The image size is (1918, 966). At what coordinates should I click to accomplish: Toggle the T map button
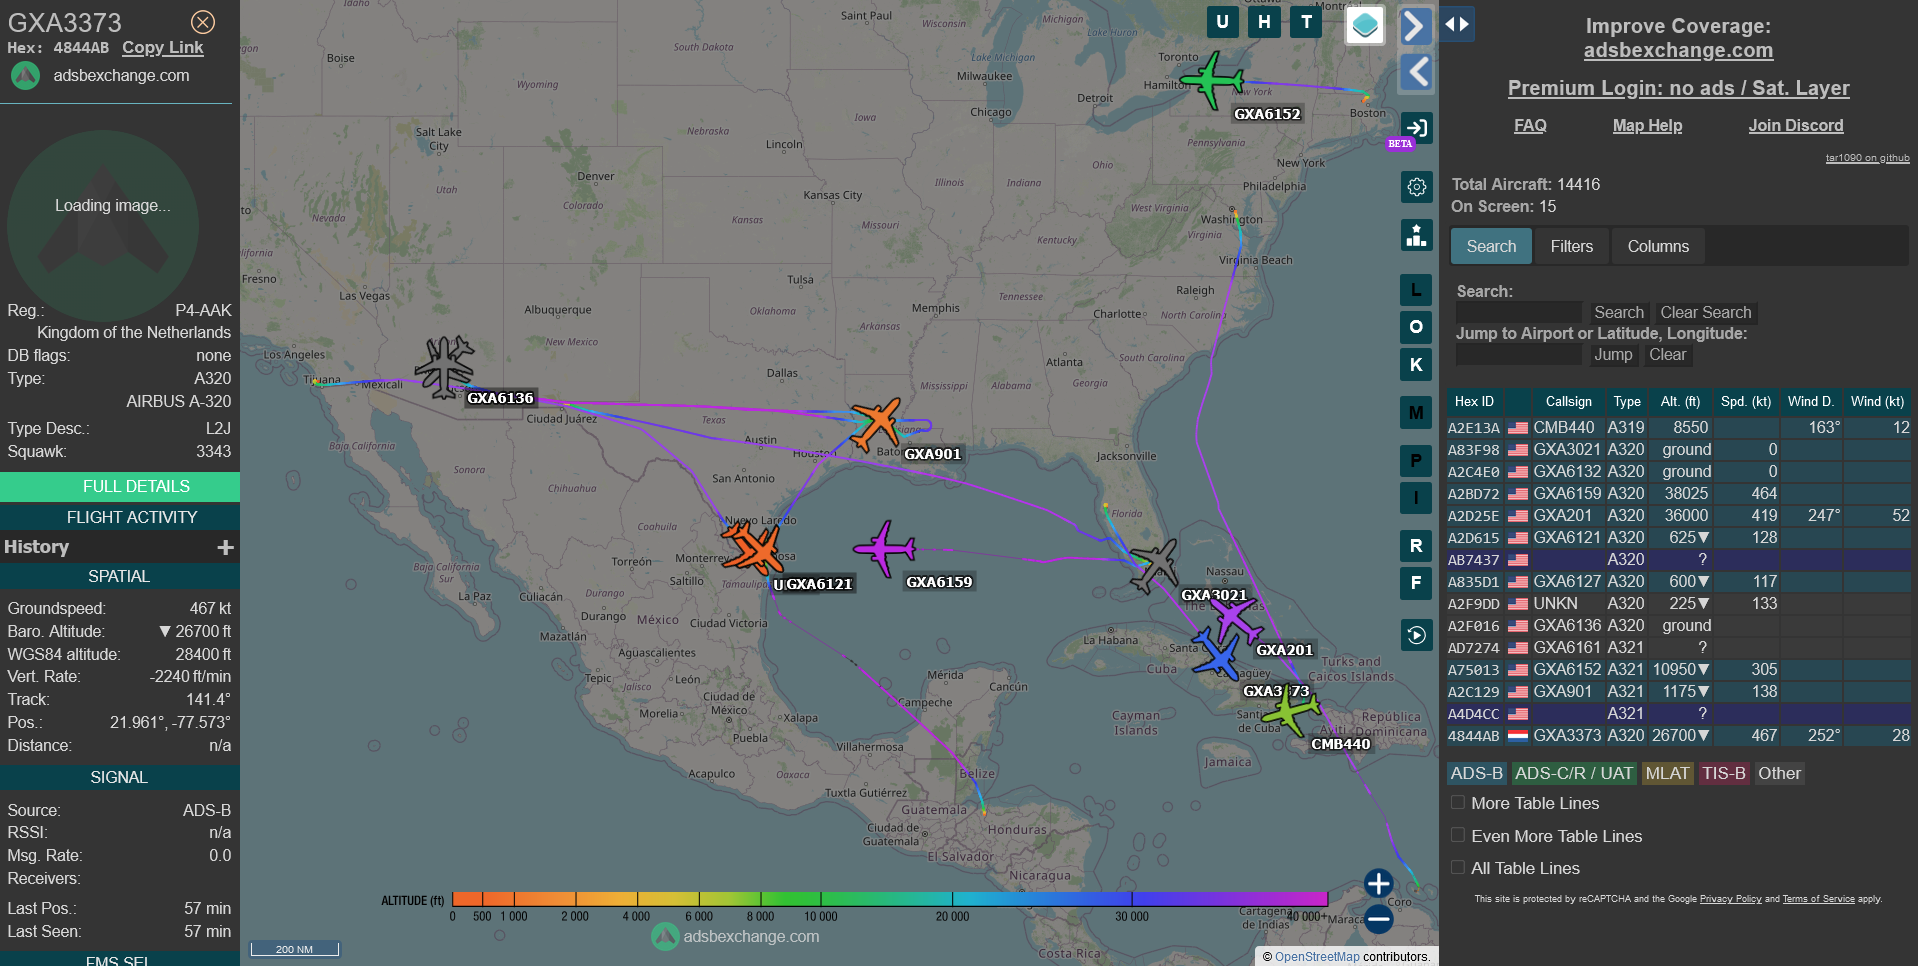(1306, 22)
